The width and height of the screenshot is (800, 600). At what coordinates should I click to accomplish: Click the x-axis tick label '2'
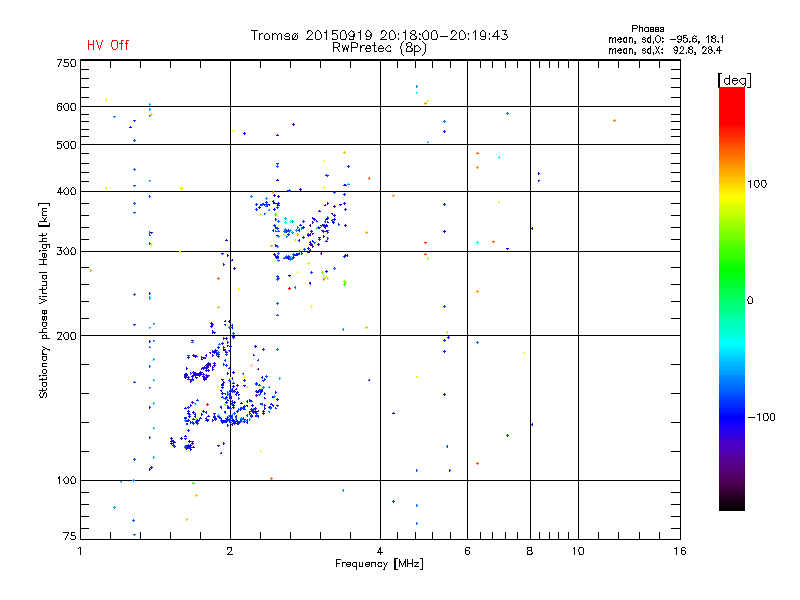[230, 551]
